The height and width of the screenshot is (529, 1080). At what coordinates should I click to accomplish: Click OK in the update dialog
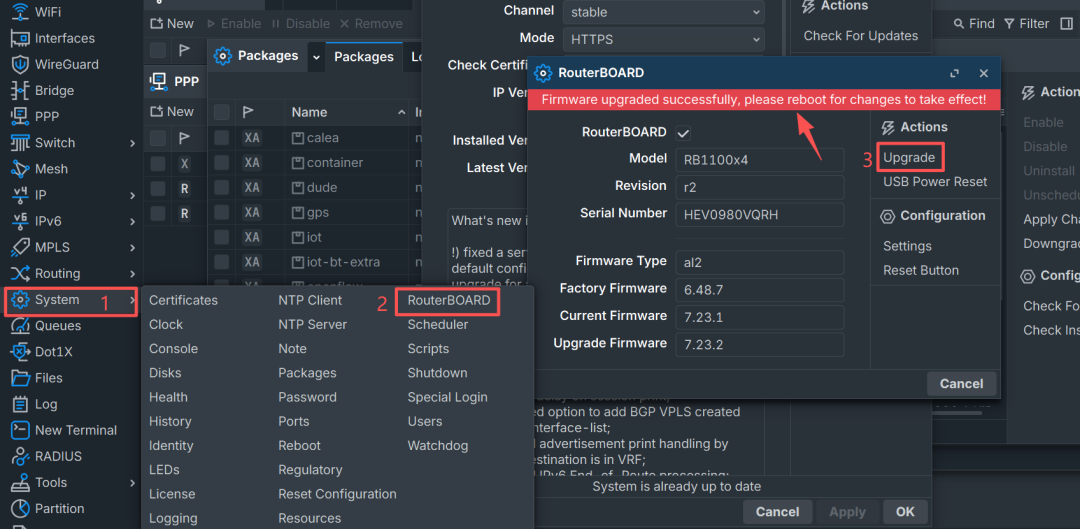pos(905,512)
